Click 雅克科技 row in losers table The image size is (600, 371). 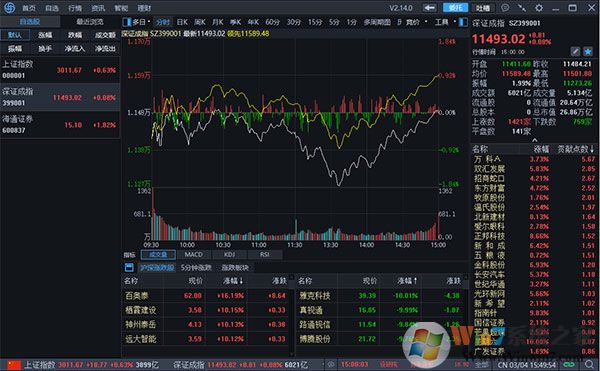[380, 295]
